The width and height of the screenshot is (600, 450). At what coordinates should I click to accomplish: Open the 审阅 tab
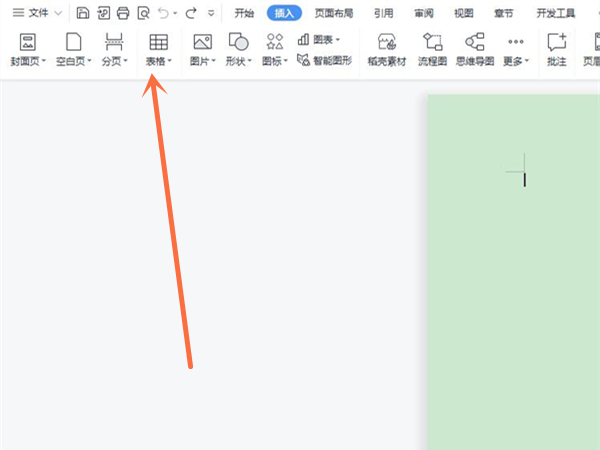(424, 13)
